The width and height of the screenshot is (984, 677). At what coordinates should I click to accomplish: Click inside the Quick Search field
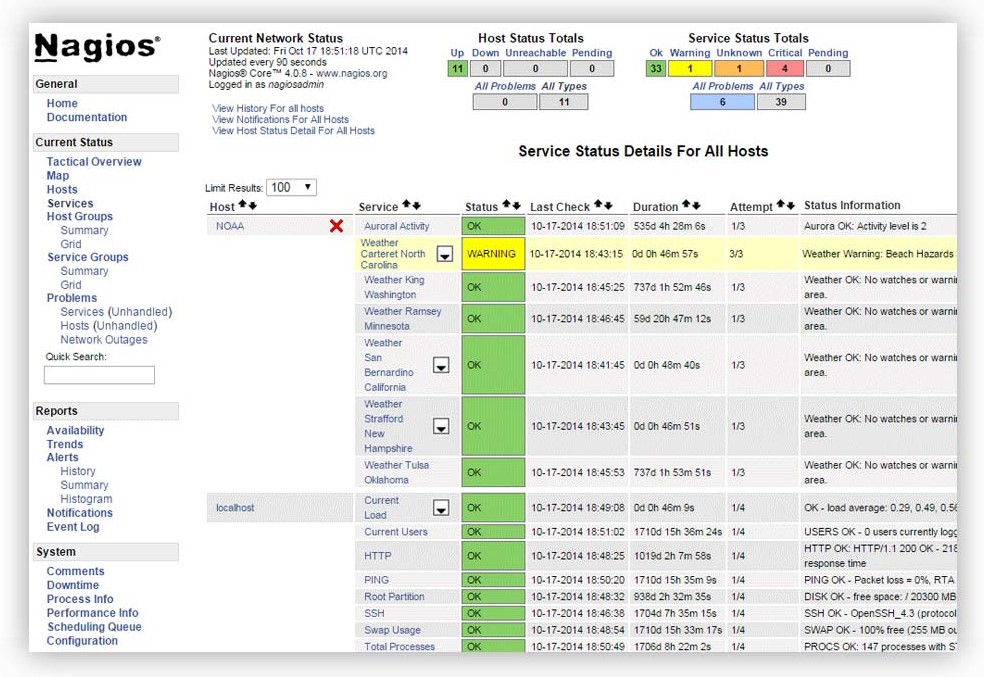98,374
